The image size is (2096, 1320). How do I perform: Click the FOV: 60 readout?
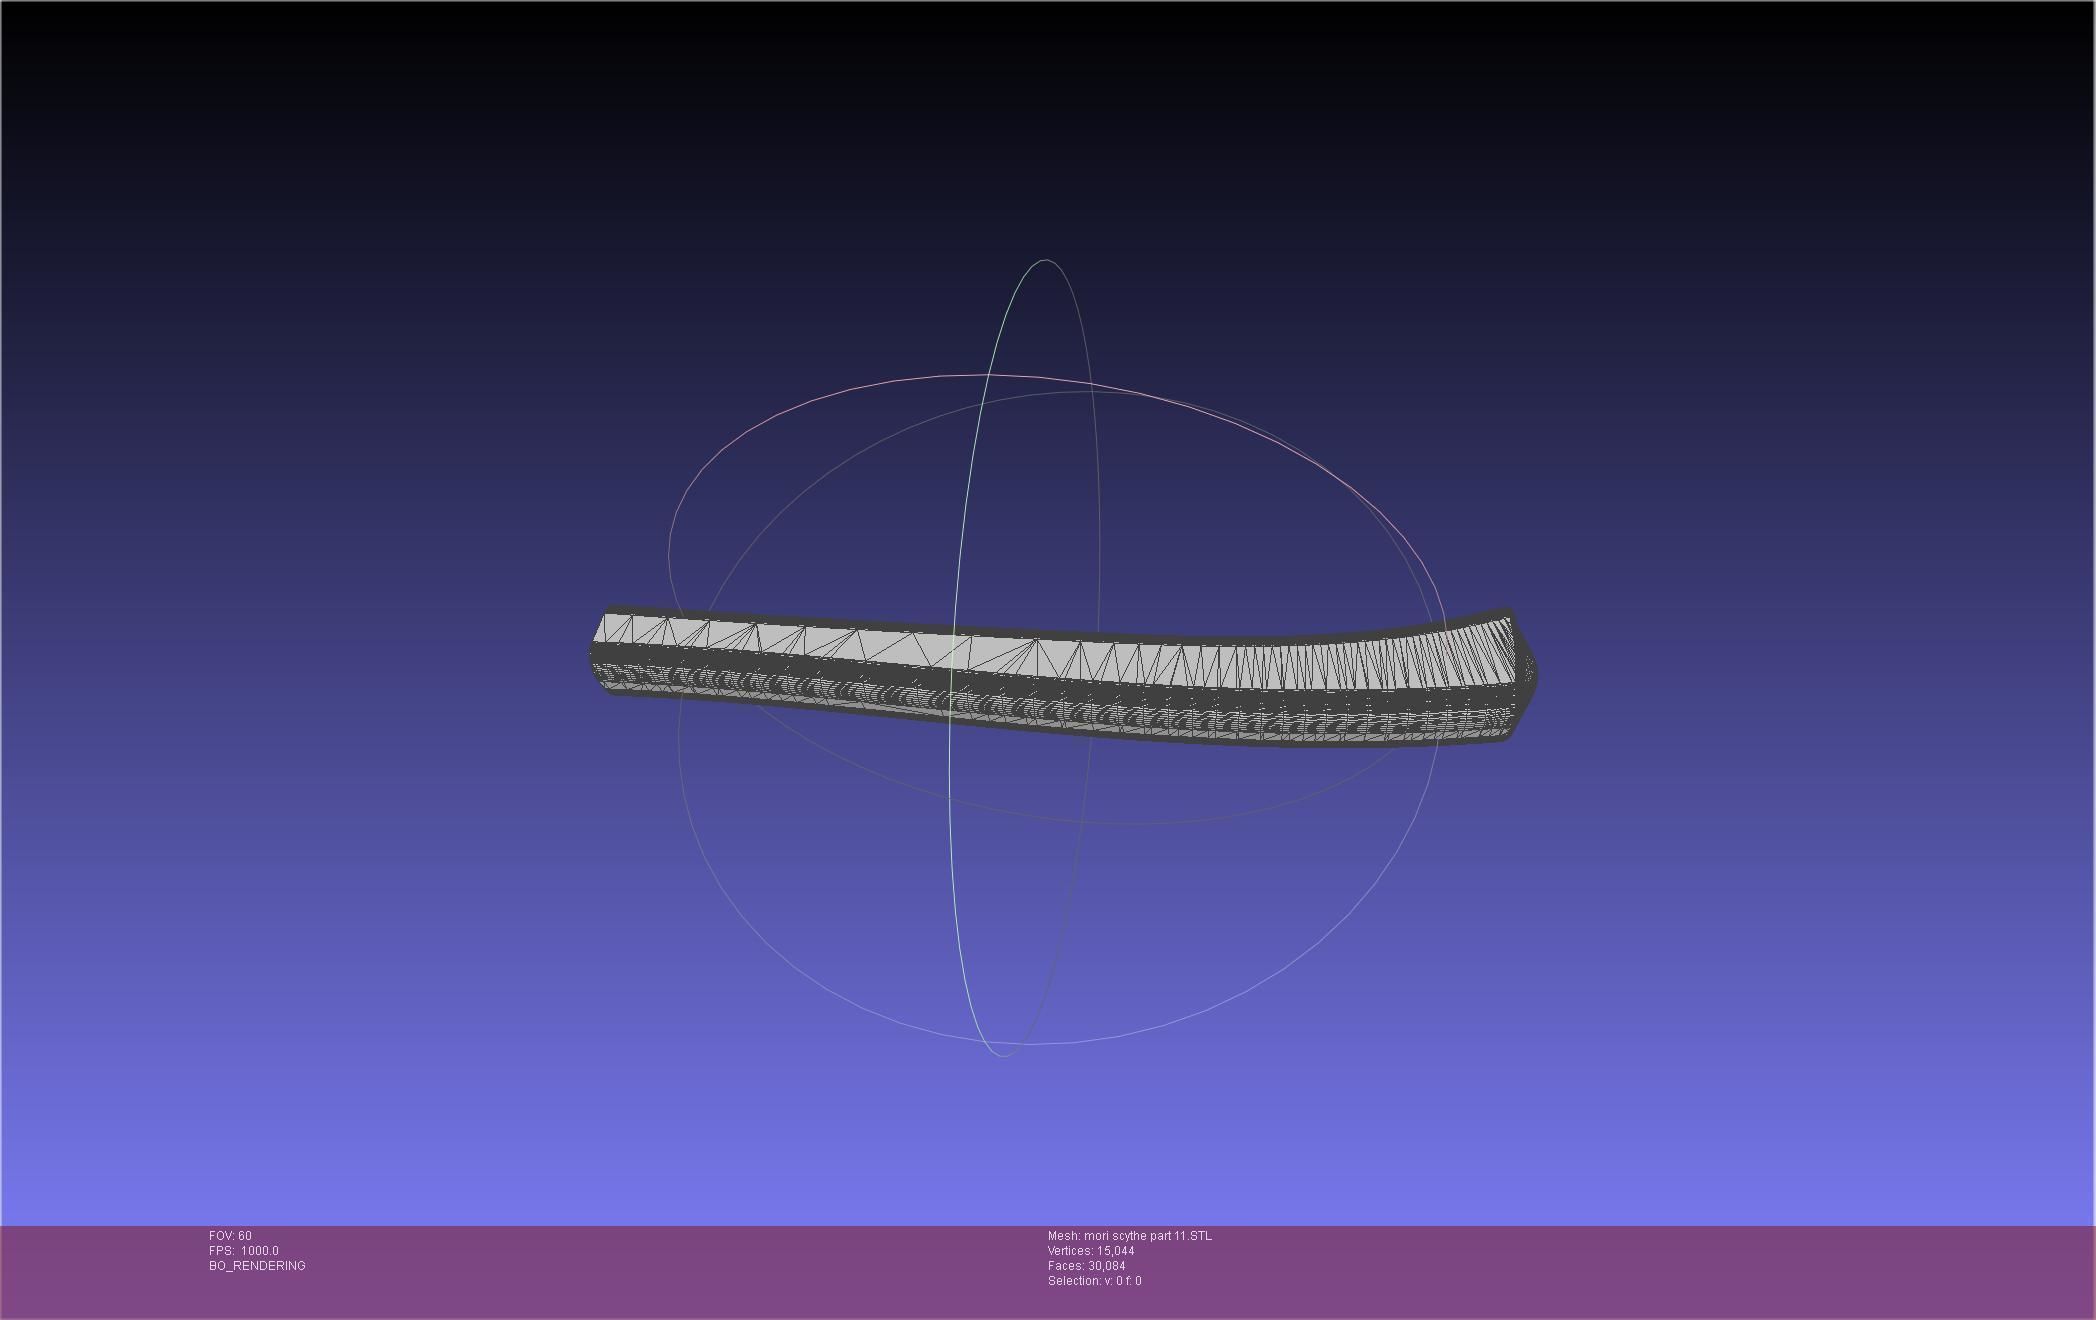coord(230,1236)
